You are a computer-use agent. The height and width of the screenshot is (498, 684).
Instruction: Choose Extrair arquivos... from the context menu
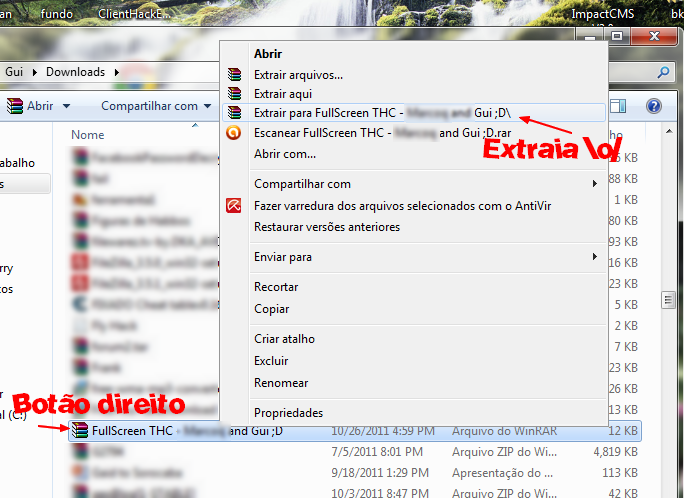point(298,75)
